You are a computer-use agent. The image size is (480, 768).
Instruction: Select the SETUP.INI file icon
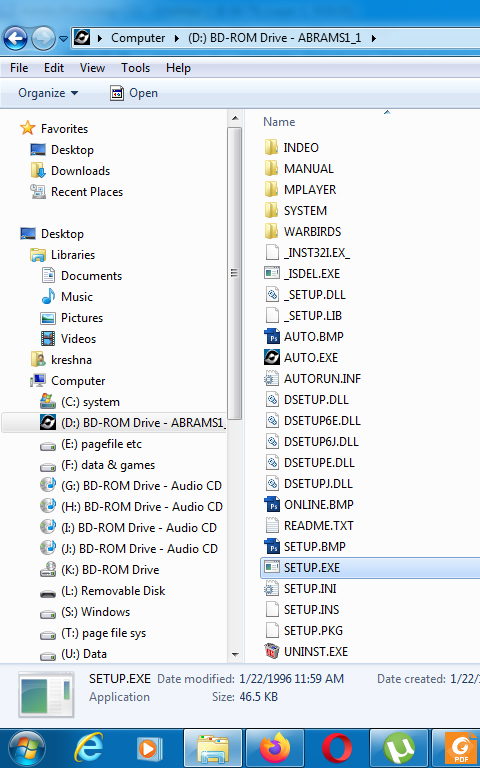point(271,589)
